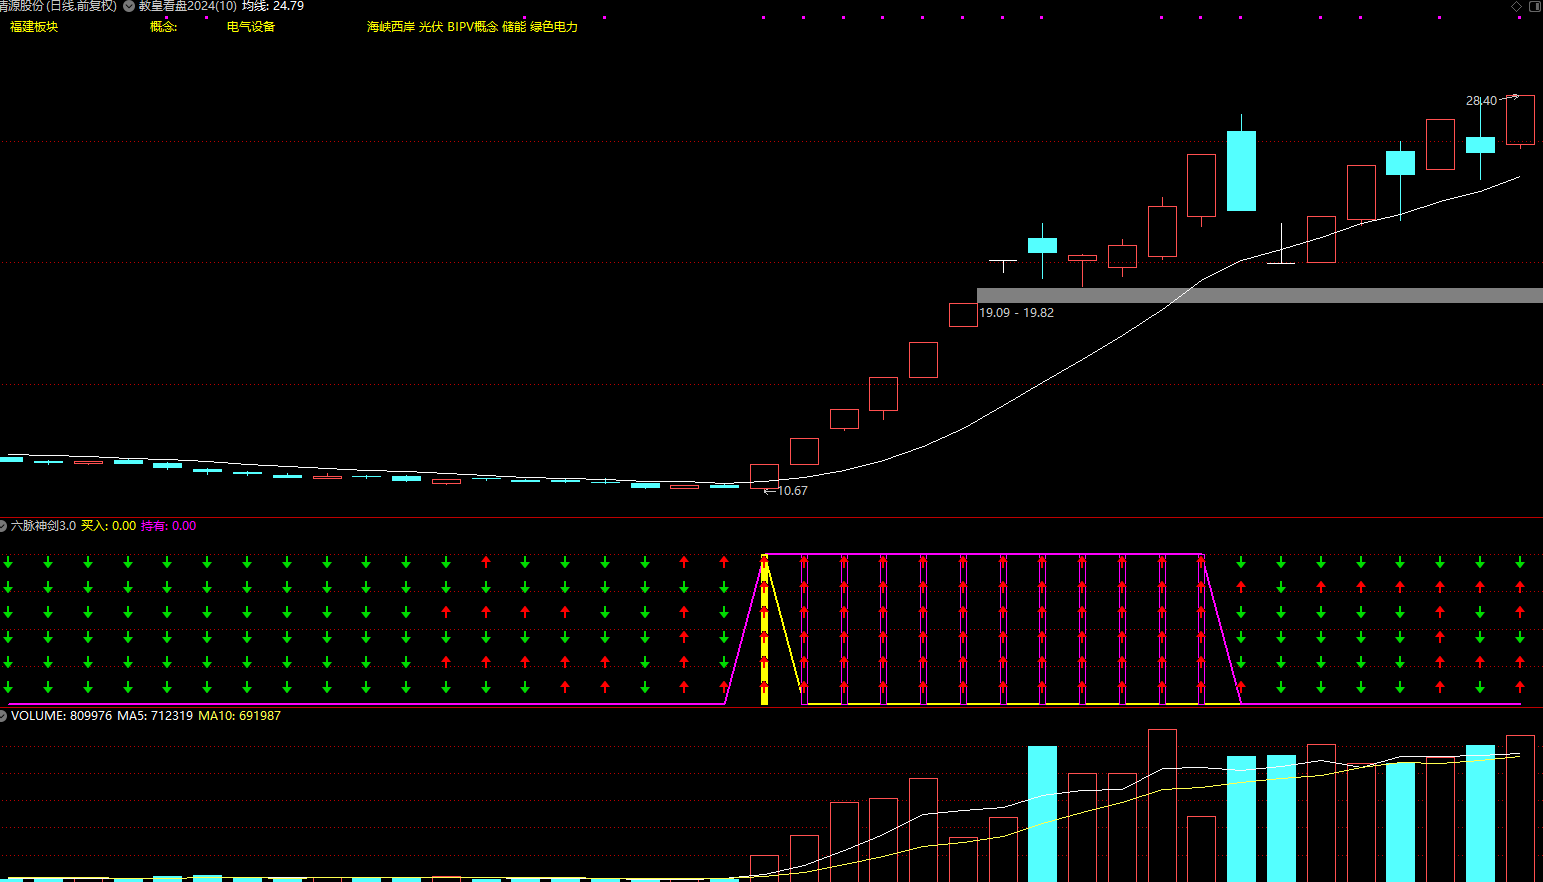1543x882 pixels.
Task: Click the 教皇看盘2024(10) indicator name
Action: tap(188, 6)
